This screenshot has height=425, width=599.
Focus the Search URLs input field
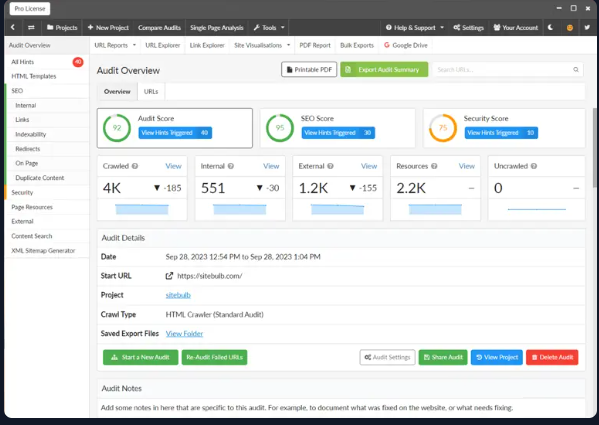pyautogui.click(x=508, y=69)
